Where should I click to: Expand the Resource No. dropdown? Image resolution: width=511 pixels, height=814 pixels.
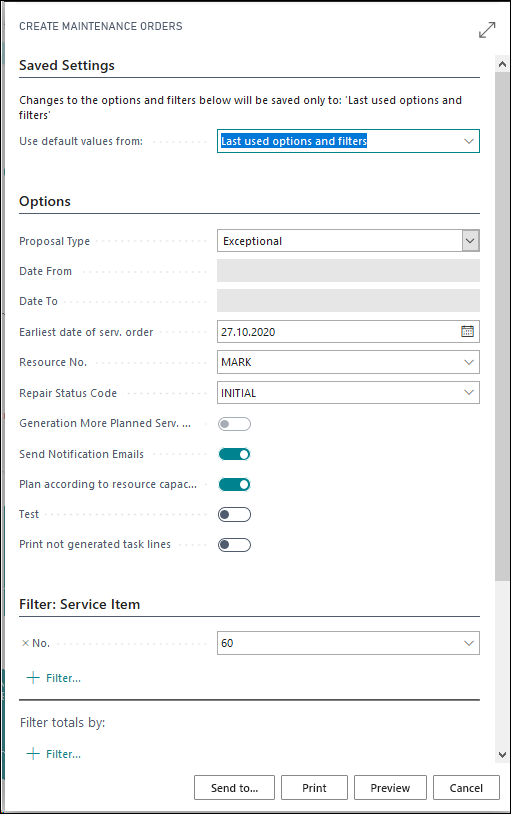(469, 362)
